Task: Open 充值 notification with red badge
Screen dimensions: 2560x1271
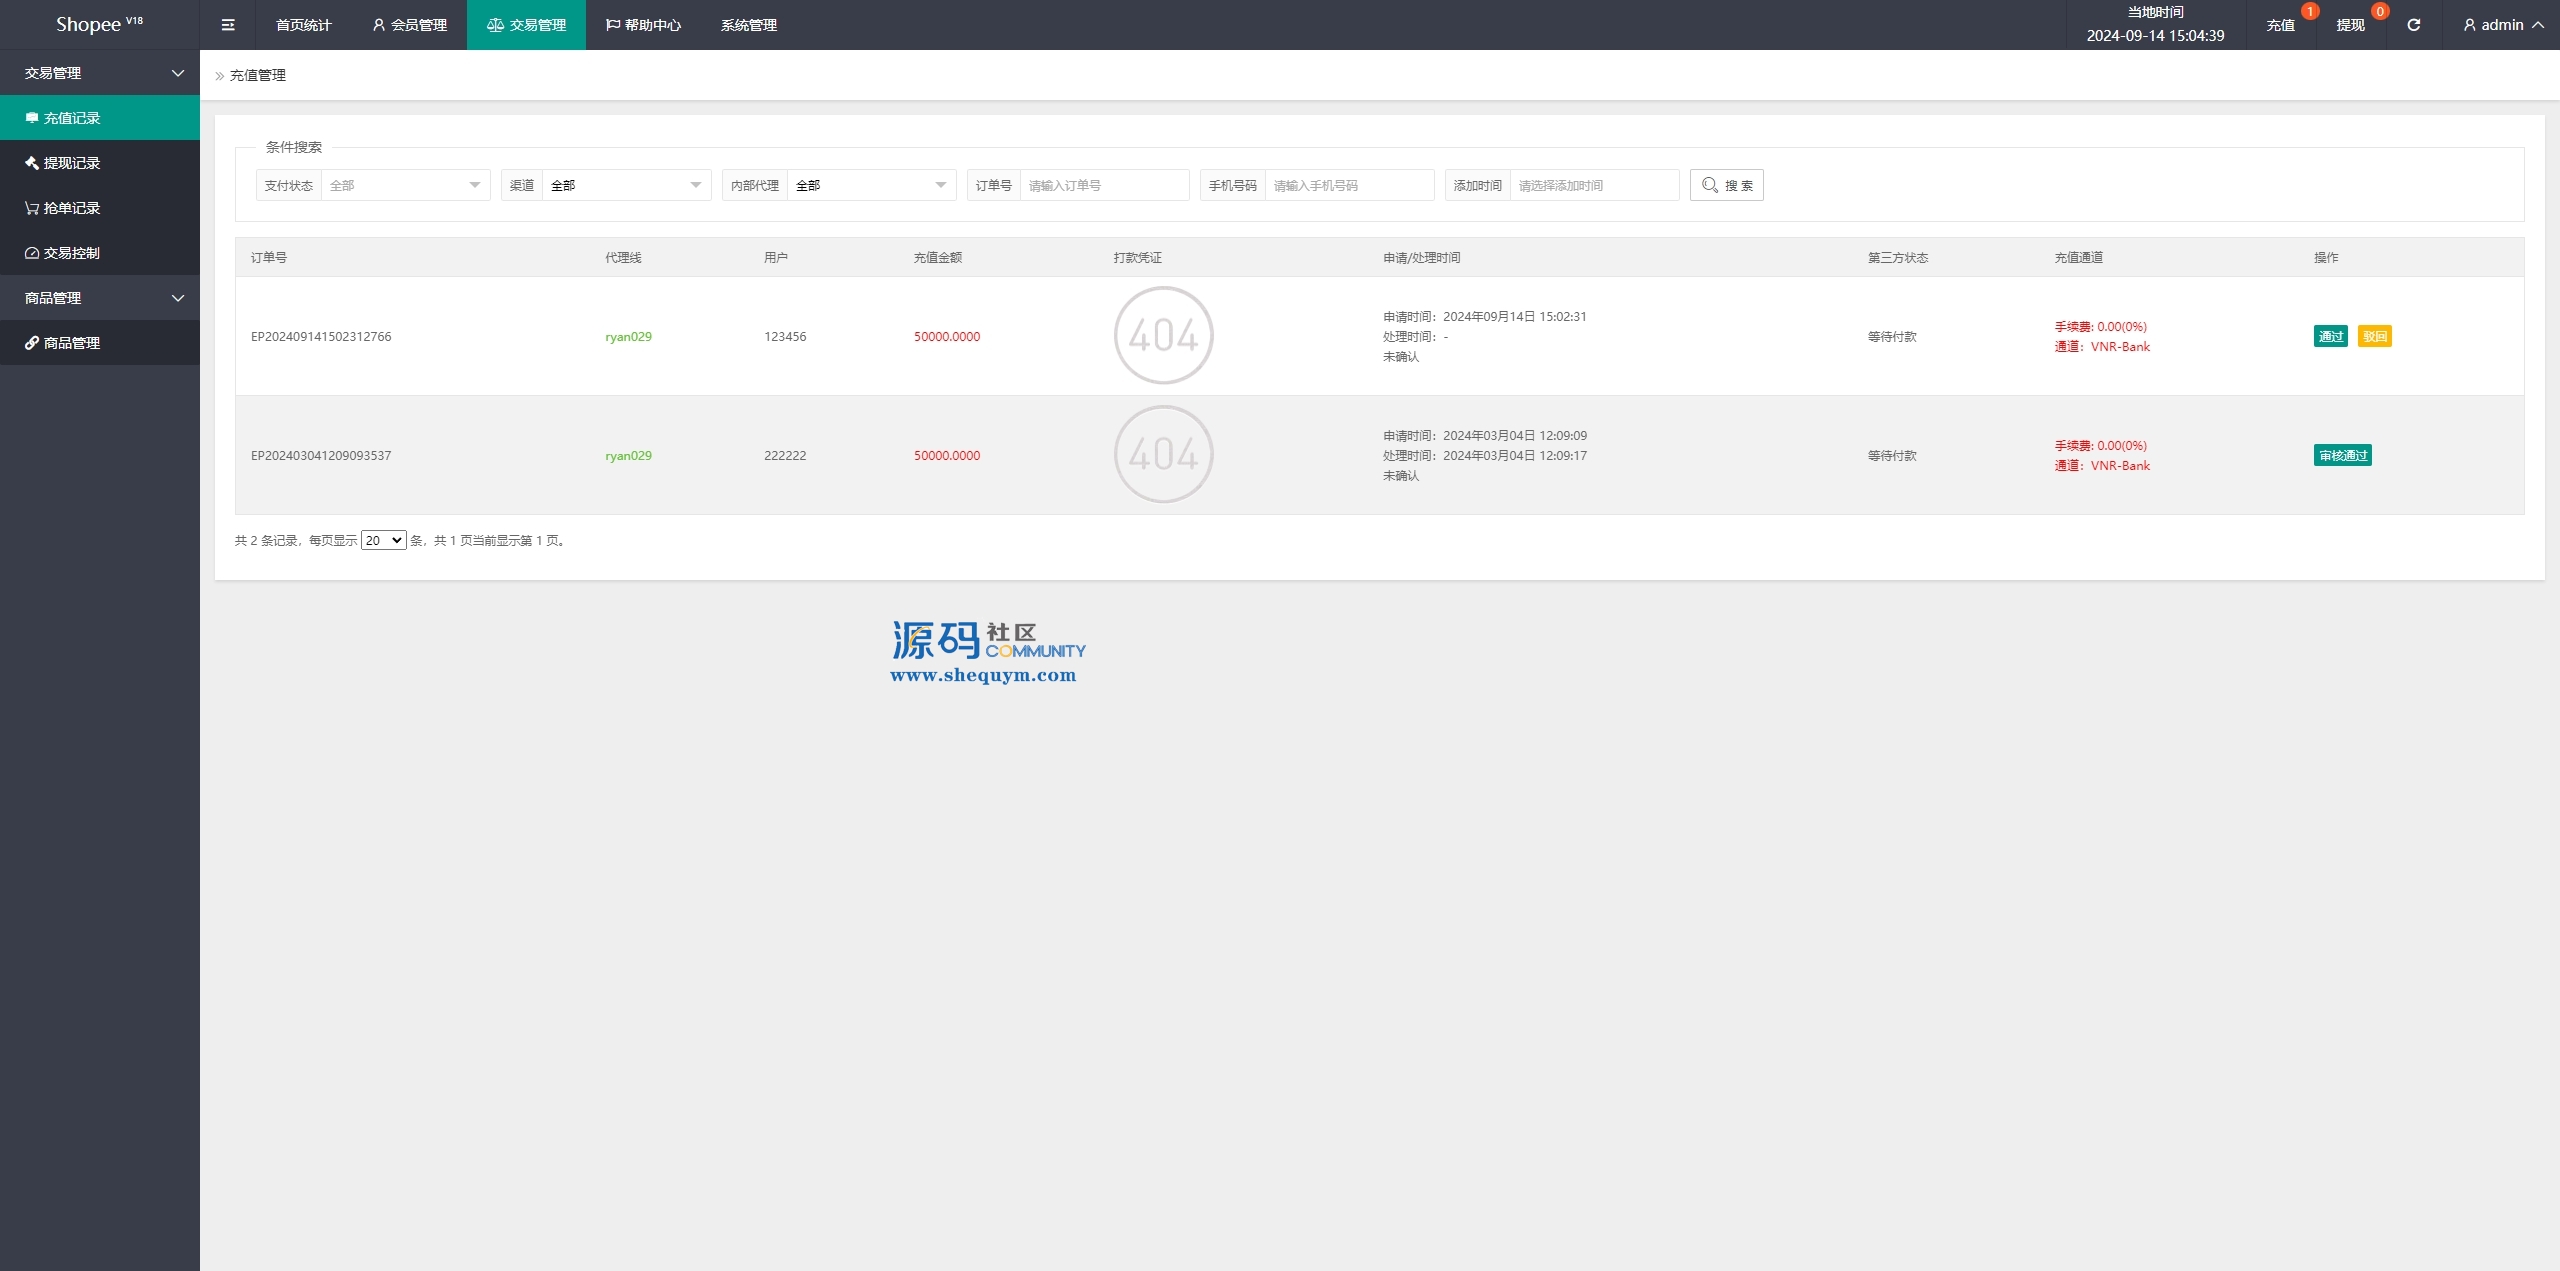Action: pyautogui.click(x=2280, y=25)
